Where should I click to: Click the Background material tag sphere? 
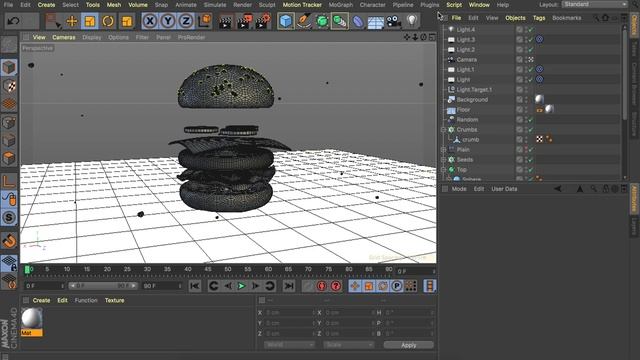pos(539,99)
